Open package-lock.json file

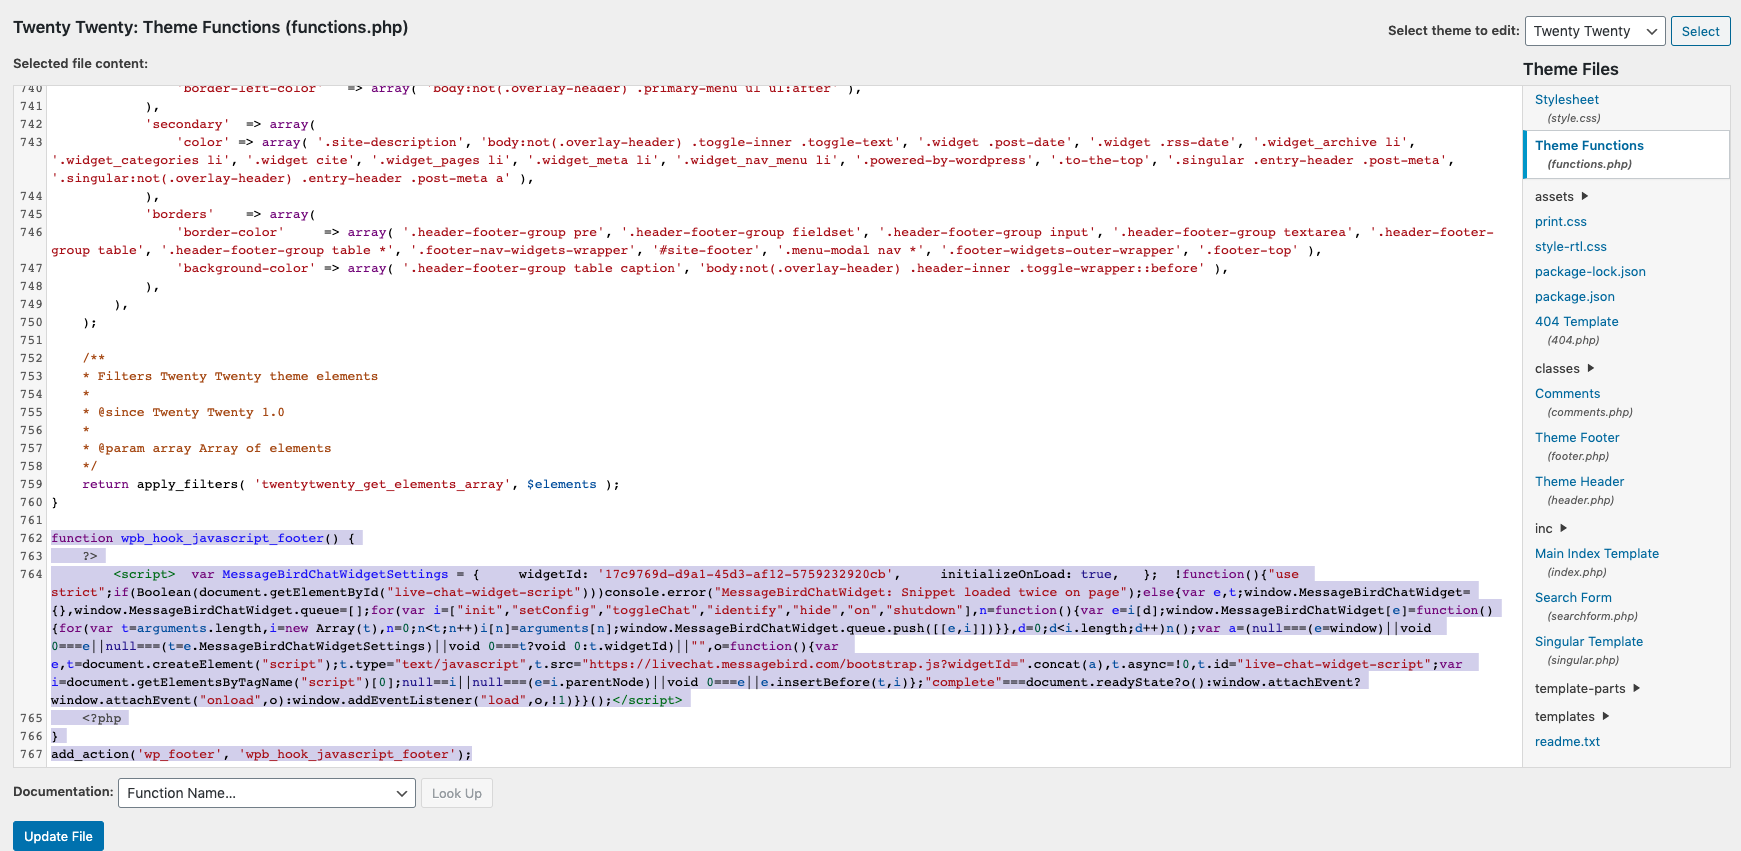tap(1590, 272)
